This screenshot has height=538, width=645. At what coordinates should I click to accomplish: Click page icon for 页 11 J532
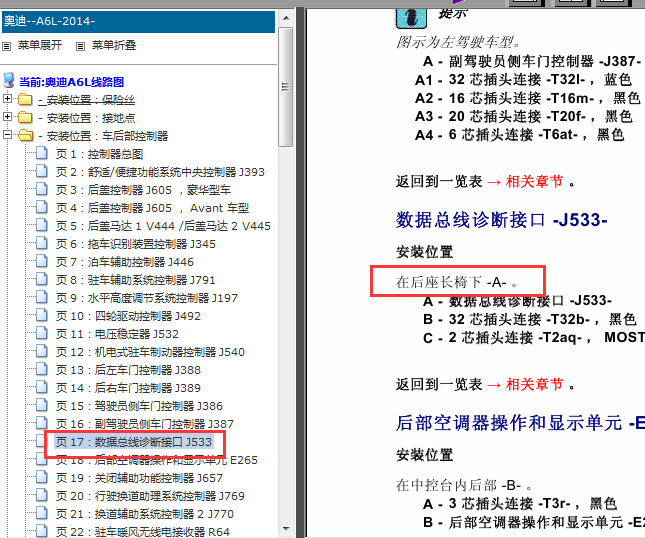(42, 333)
